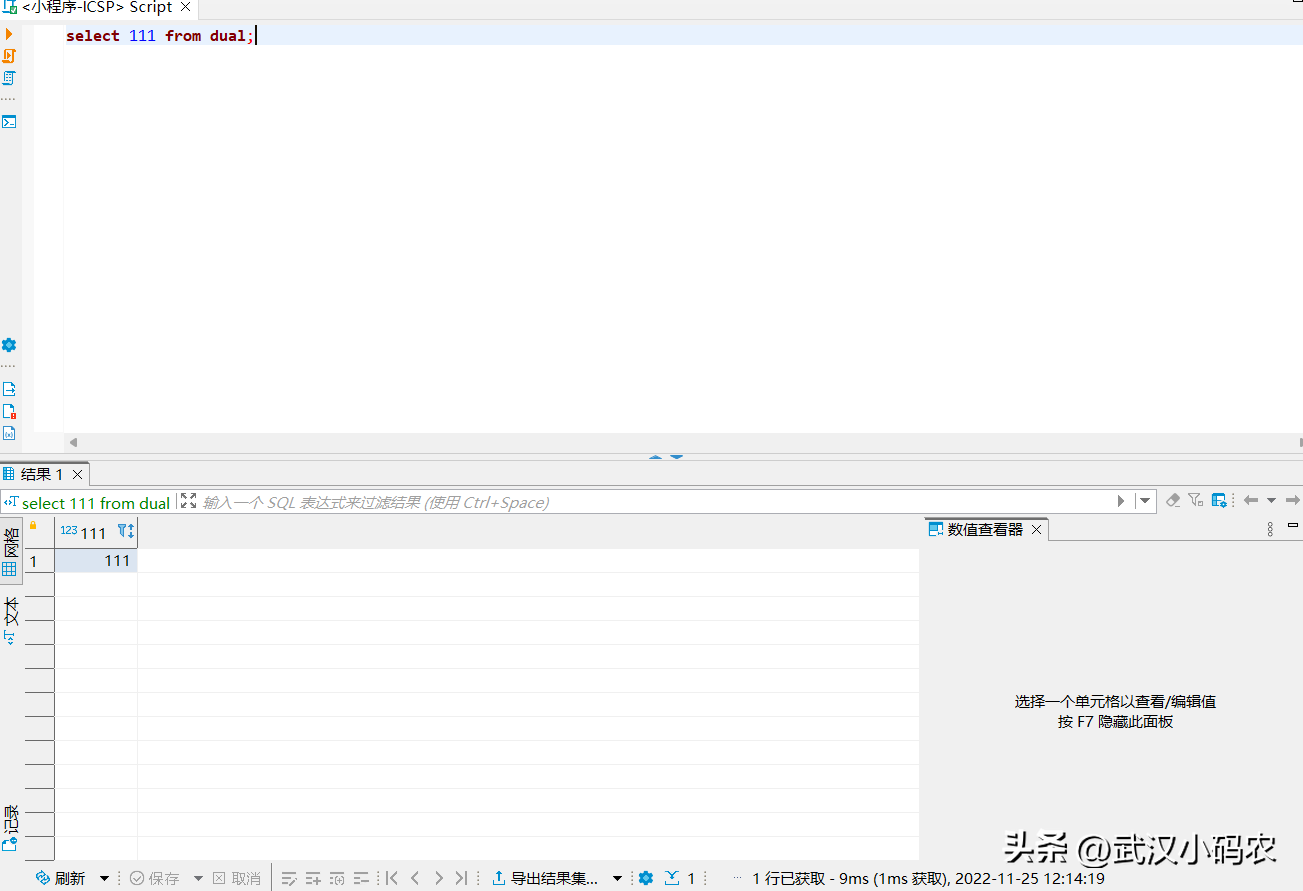
Task: Execute the SQL script icon
Action: tap(9, 56)
